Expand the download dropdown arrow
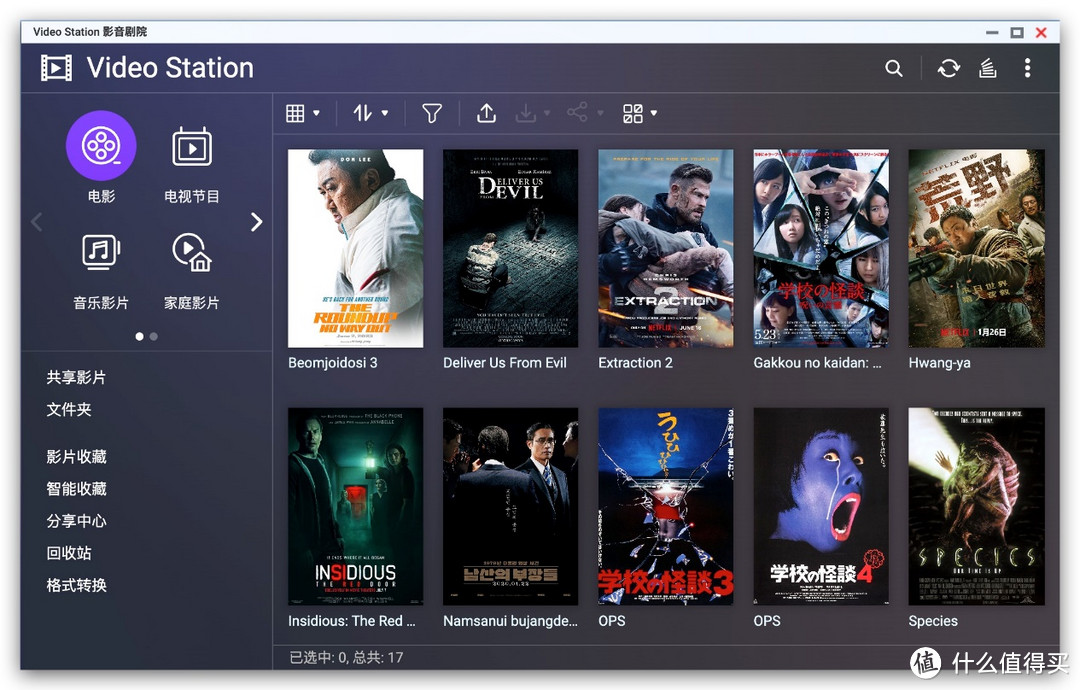Image resolution: width=1080 pixels, height=690 pixels. click(548, 113)
